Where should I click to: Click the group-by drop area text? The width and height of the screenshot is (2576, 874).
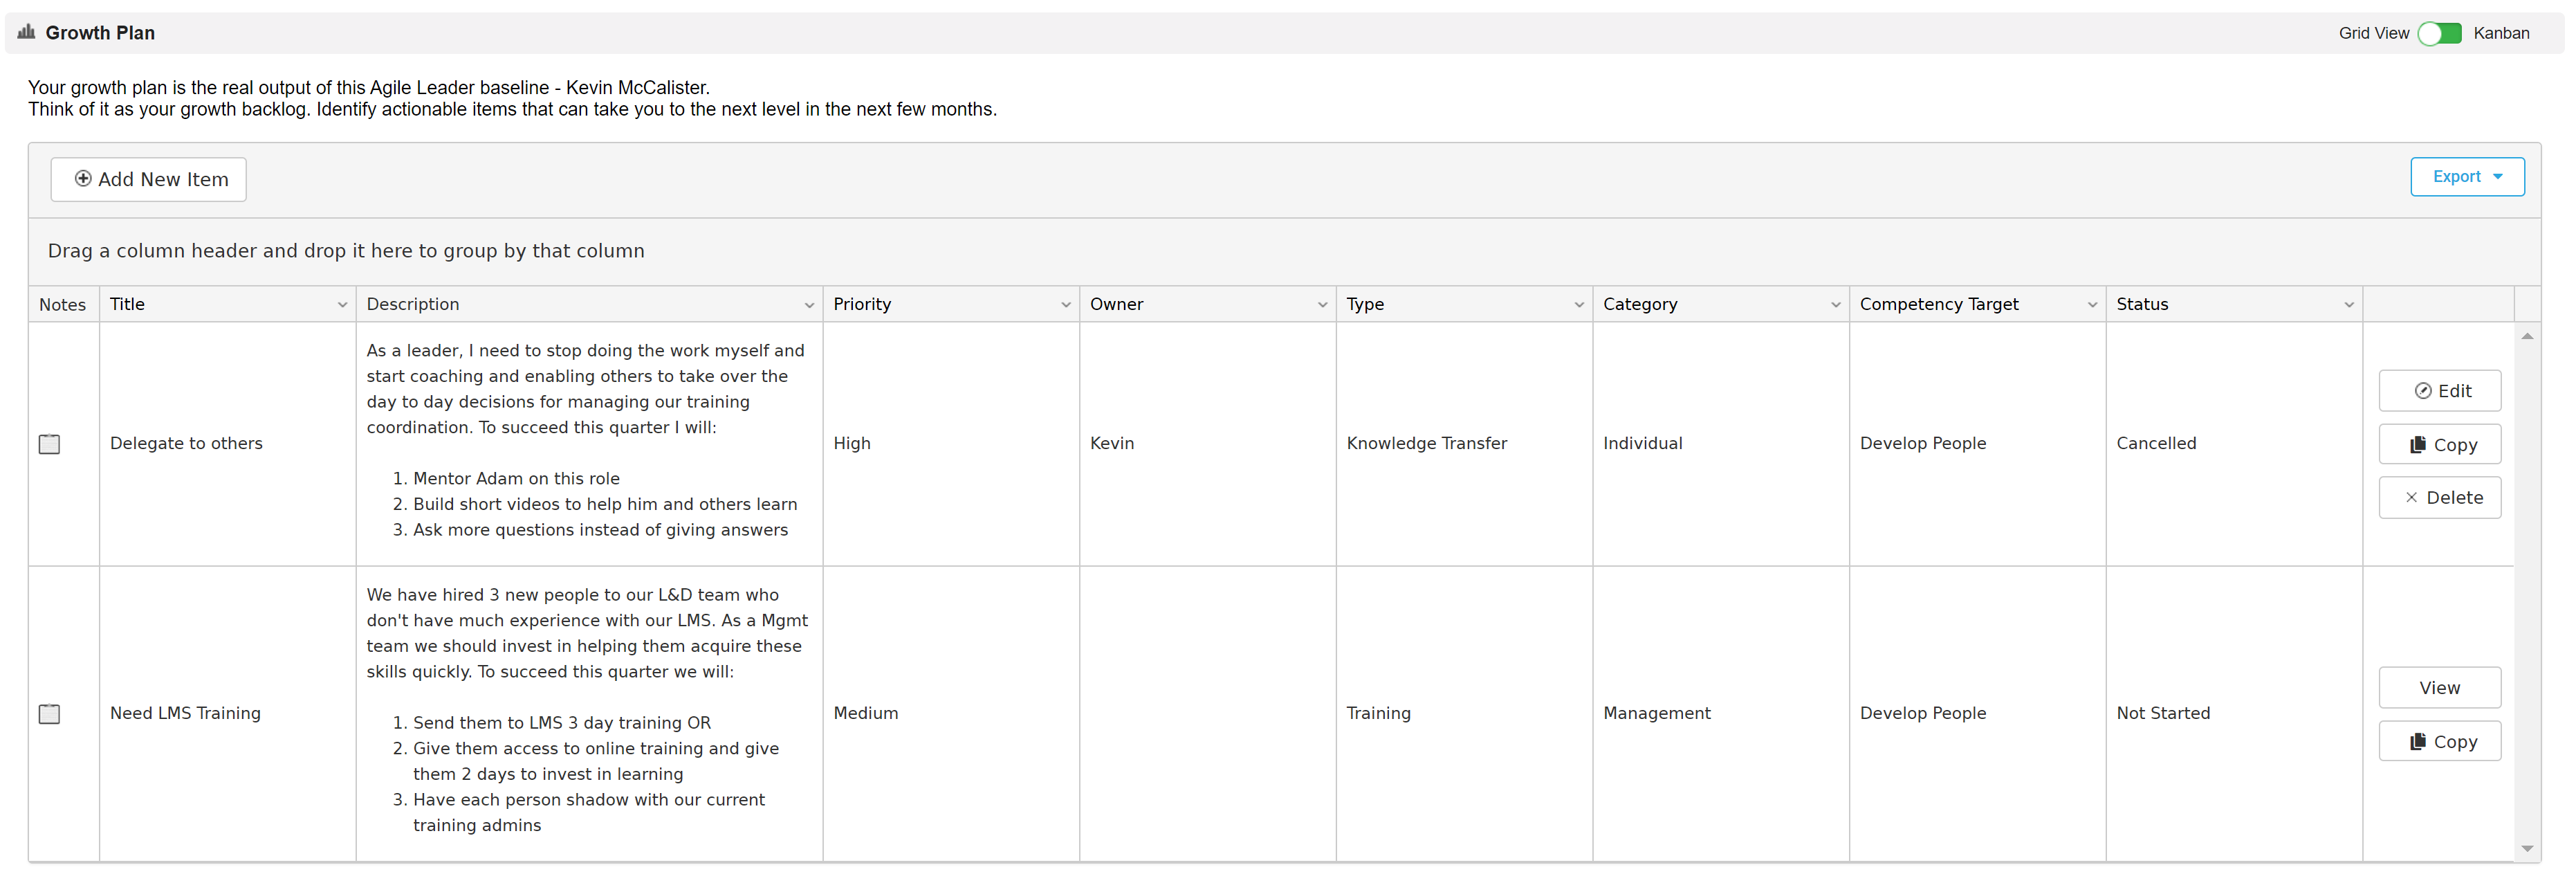point(346,251)
